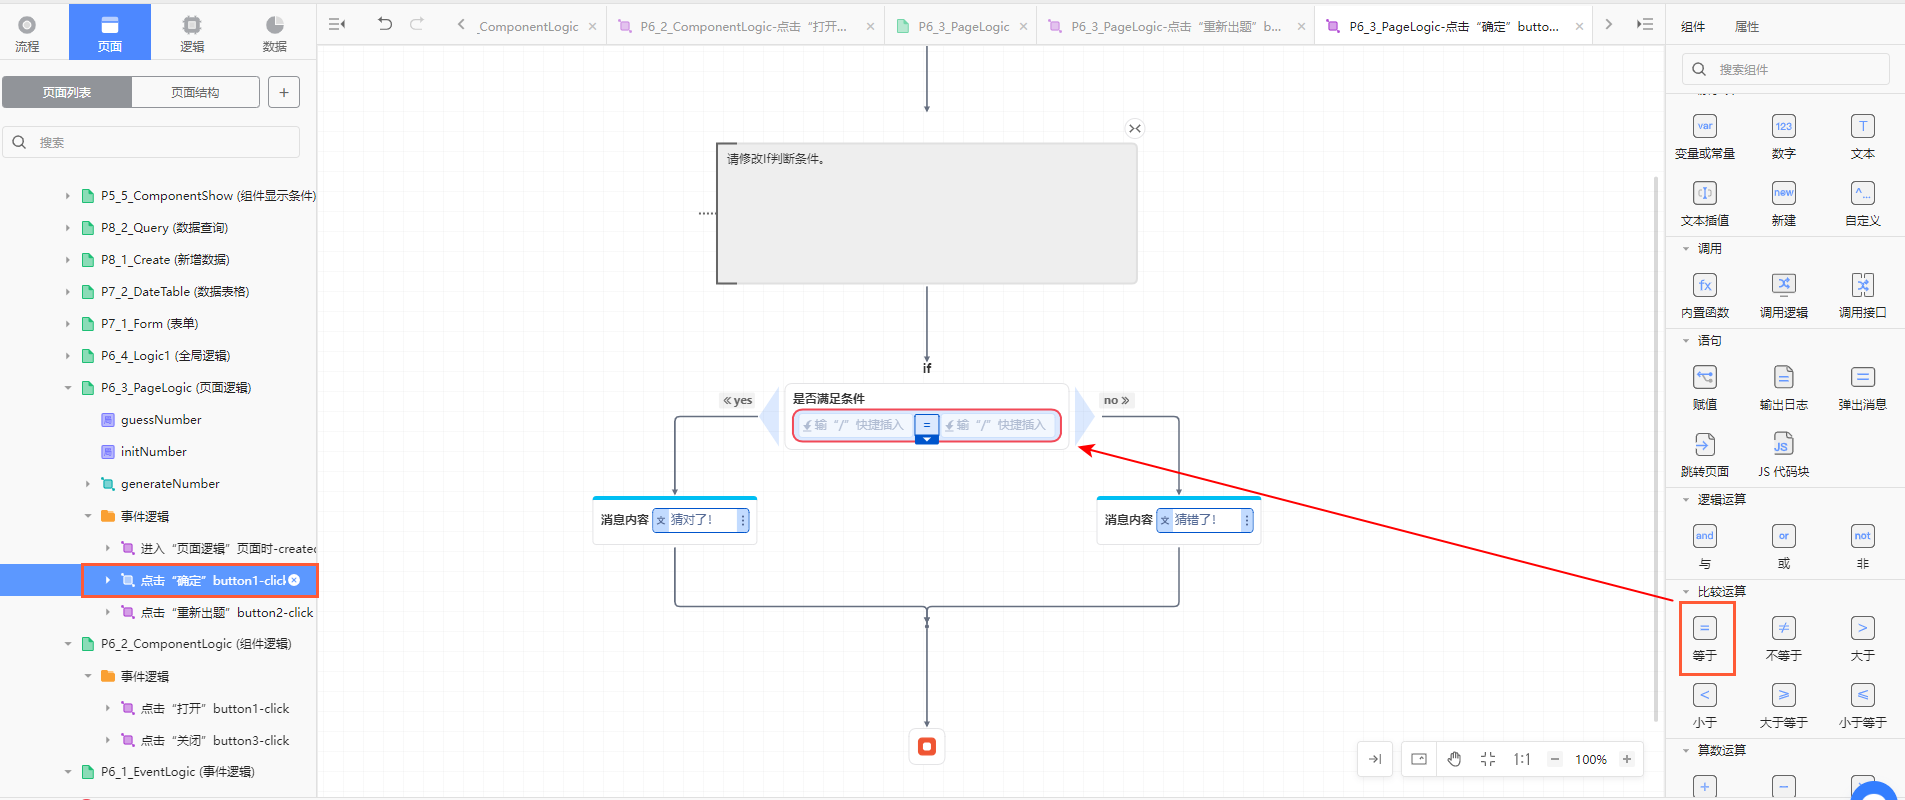Select the initNumber variable
The image size is (1905, 800).
pos(153,452)
